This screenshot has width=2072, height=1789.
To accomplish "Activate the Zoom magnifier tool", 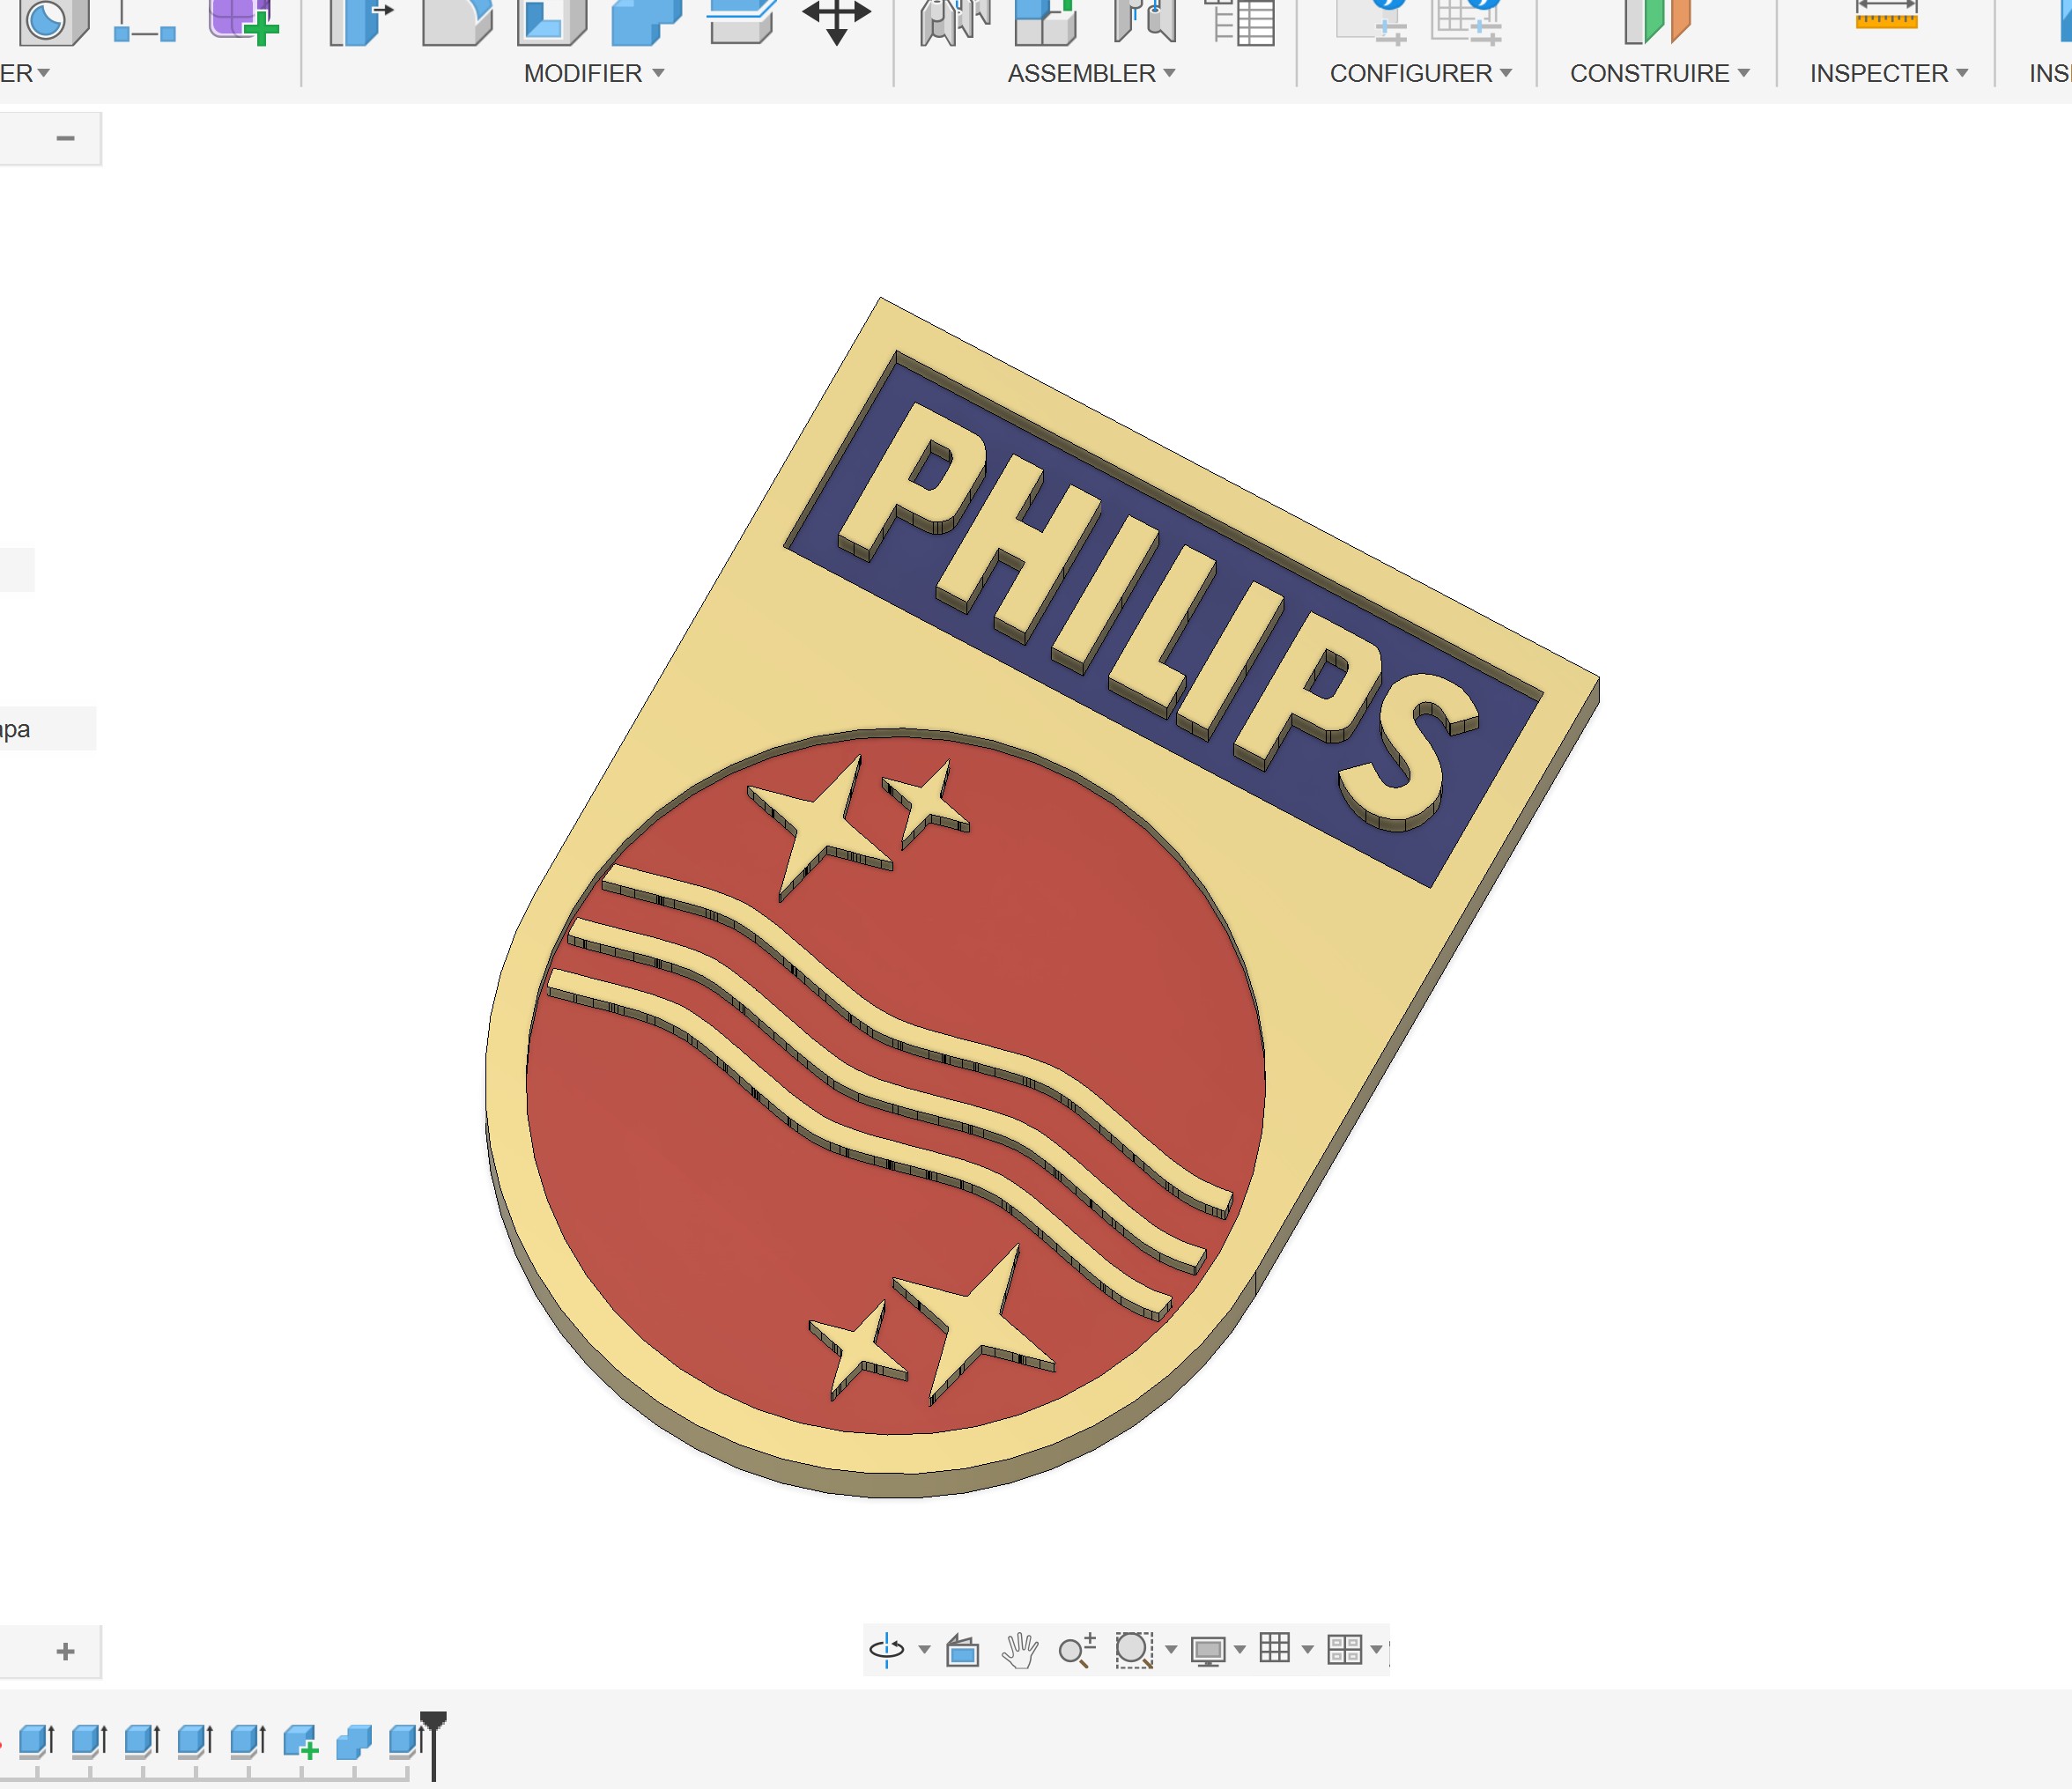I will tap(1077, 1649).
